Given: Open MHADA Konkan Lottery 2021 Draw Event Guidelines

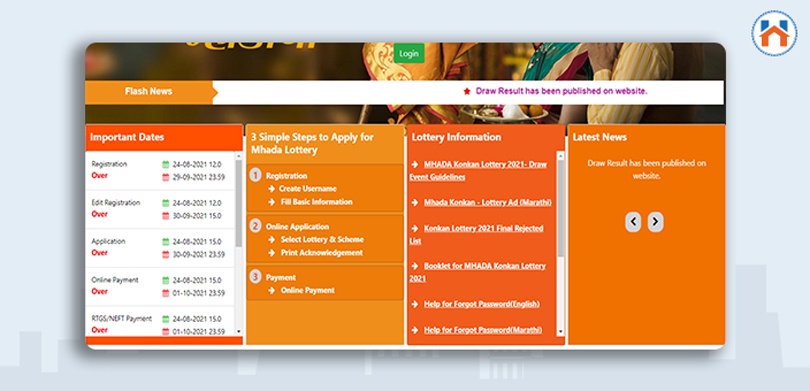Looking at the screenshot, I should pos(478,170).
